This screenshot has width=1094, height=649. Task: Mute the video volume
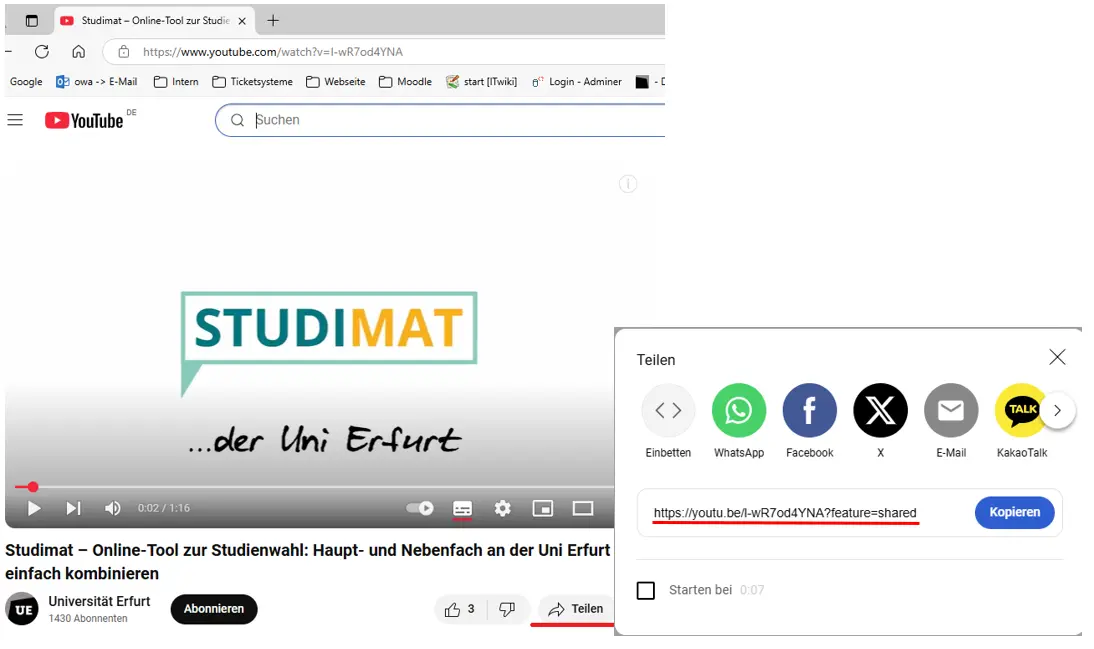[113, 508]
